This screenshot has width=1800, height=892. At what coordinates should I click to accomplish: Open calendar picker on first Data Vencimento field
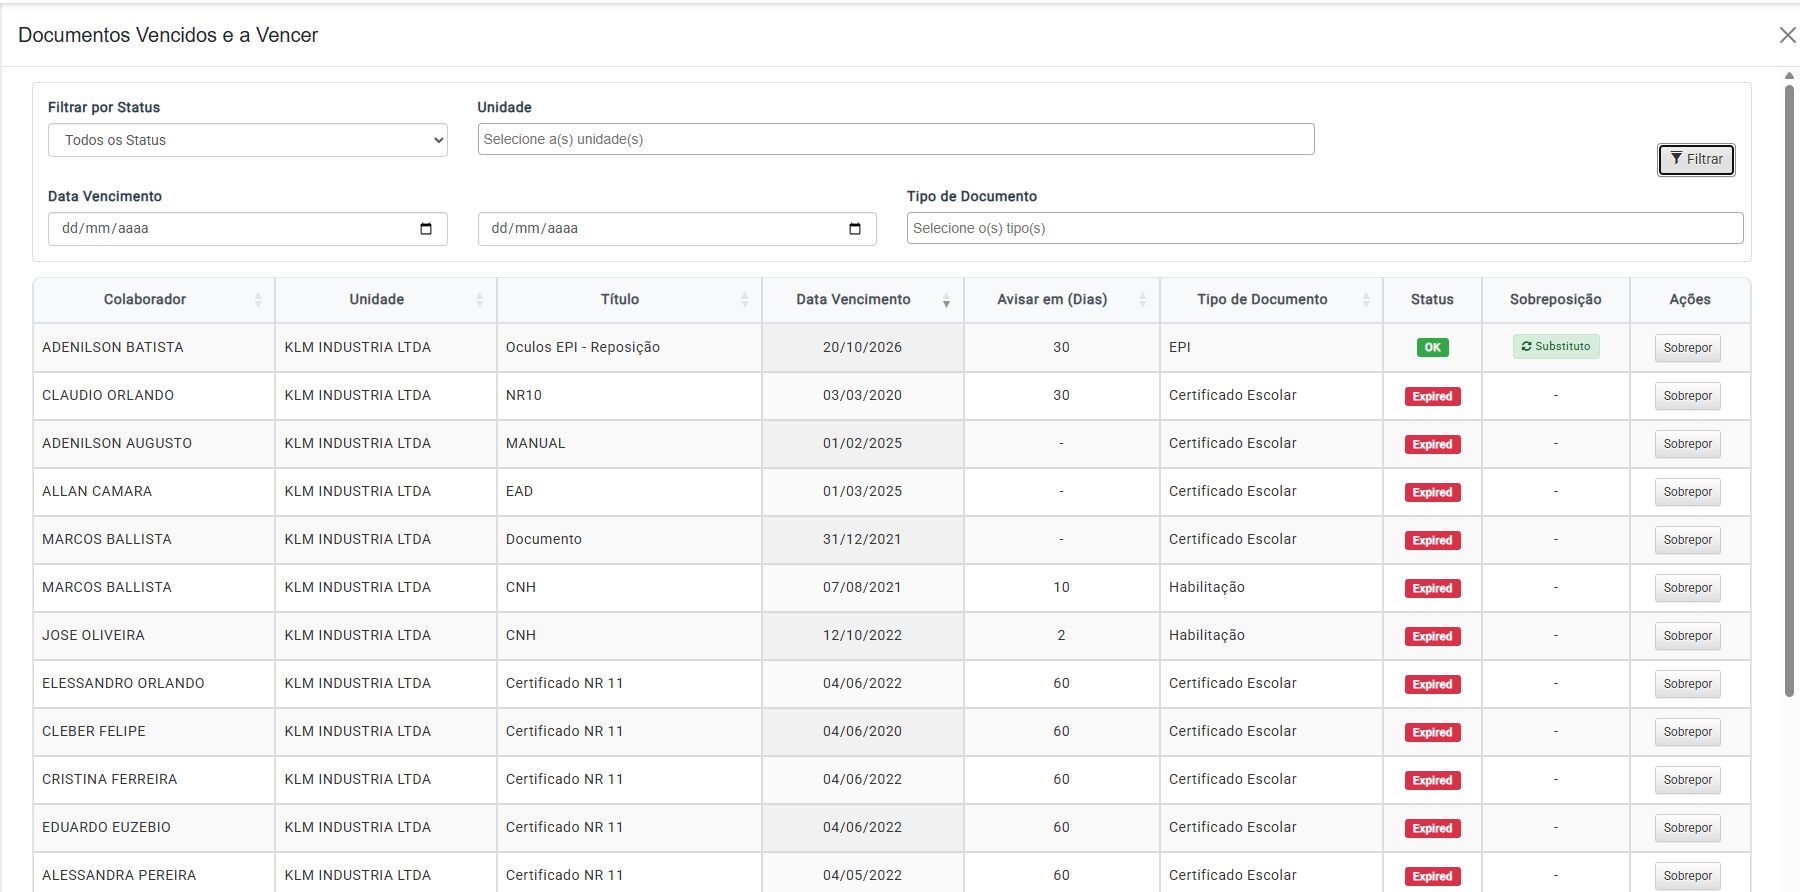click(x=426, y=229)
